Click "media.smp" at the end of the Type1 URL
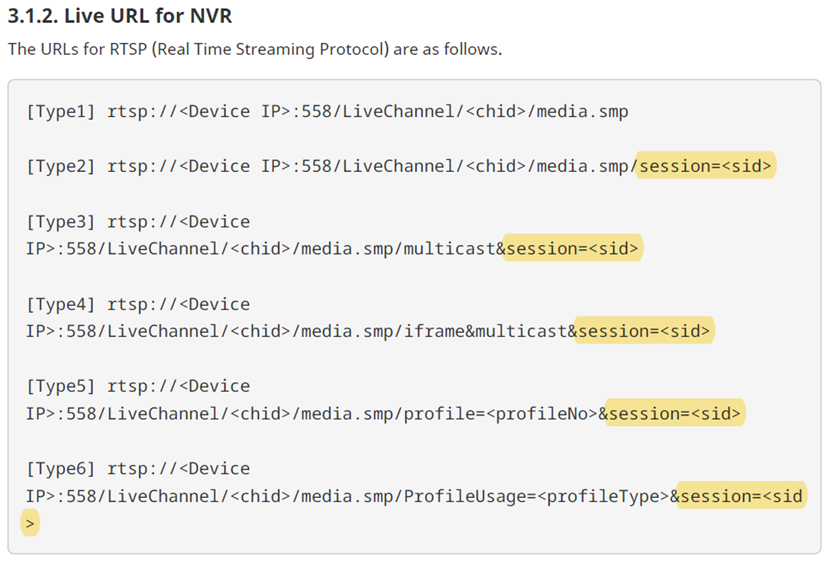Screen dimensions: 827x561 [x=583, y=111]
